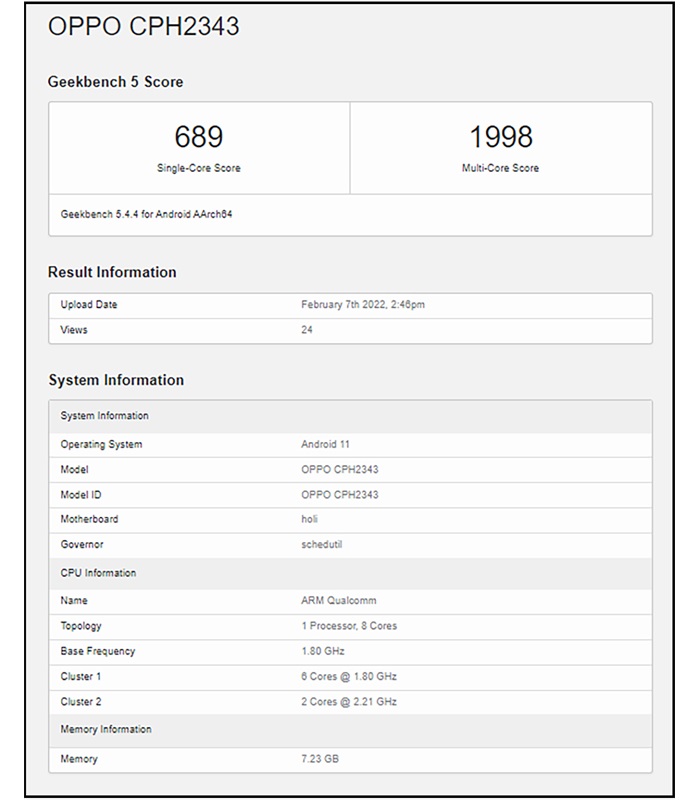Click the Memory Information header row

(351, 730)
